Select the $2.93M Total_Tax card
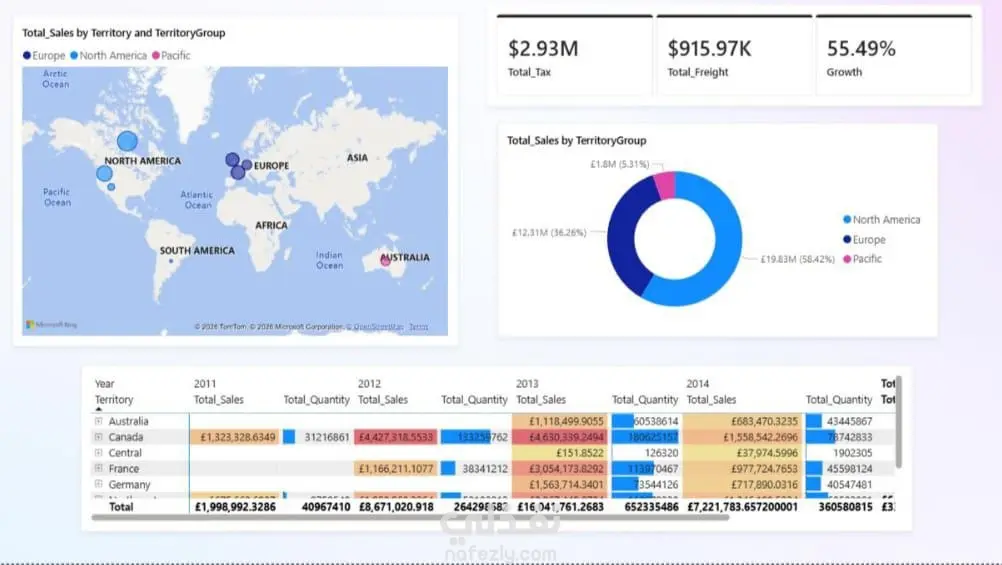The width and height of the screenshot is (1002, 565). pos(574,56)
